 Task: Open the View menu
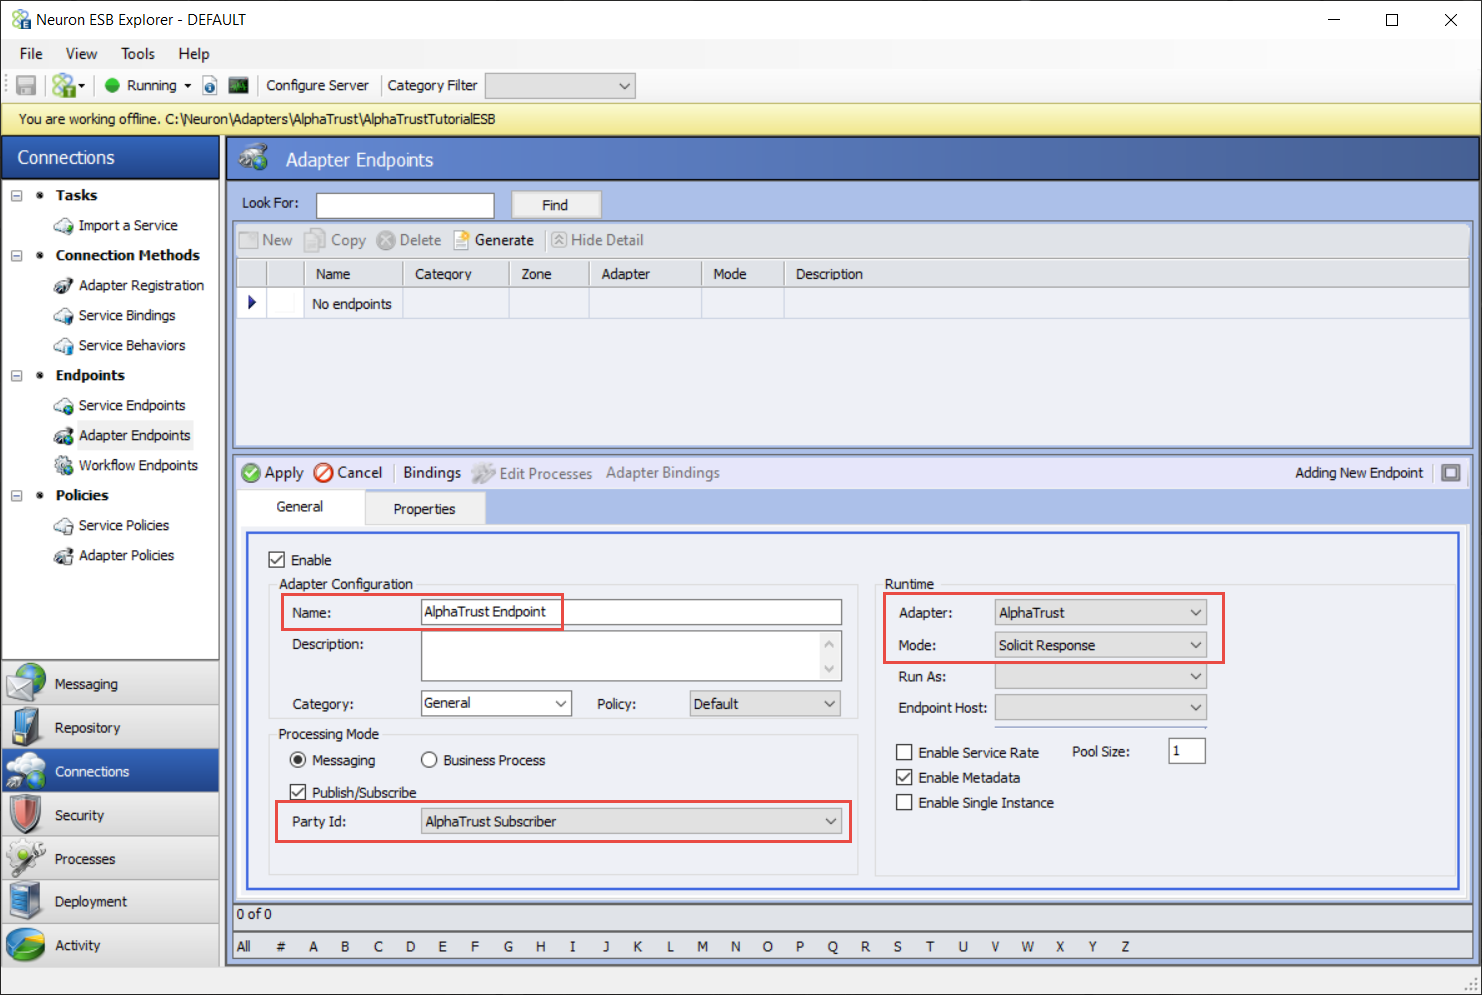(81, 54)
